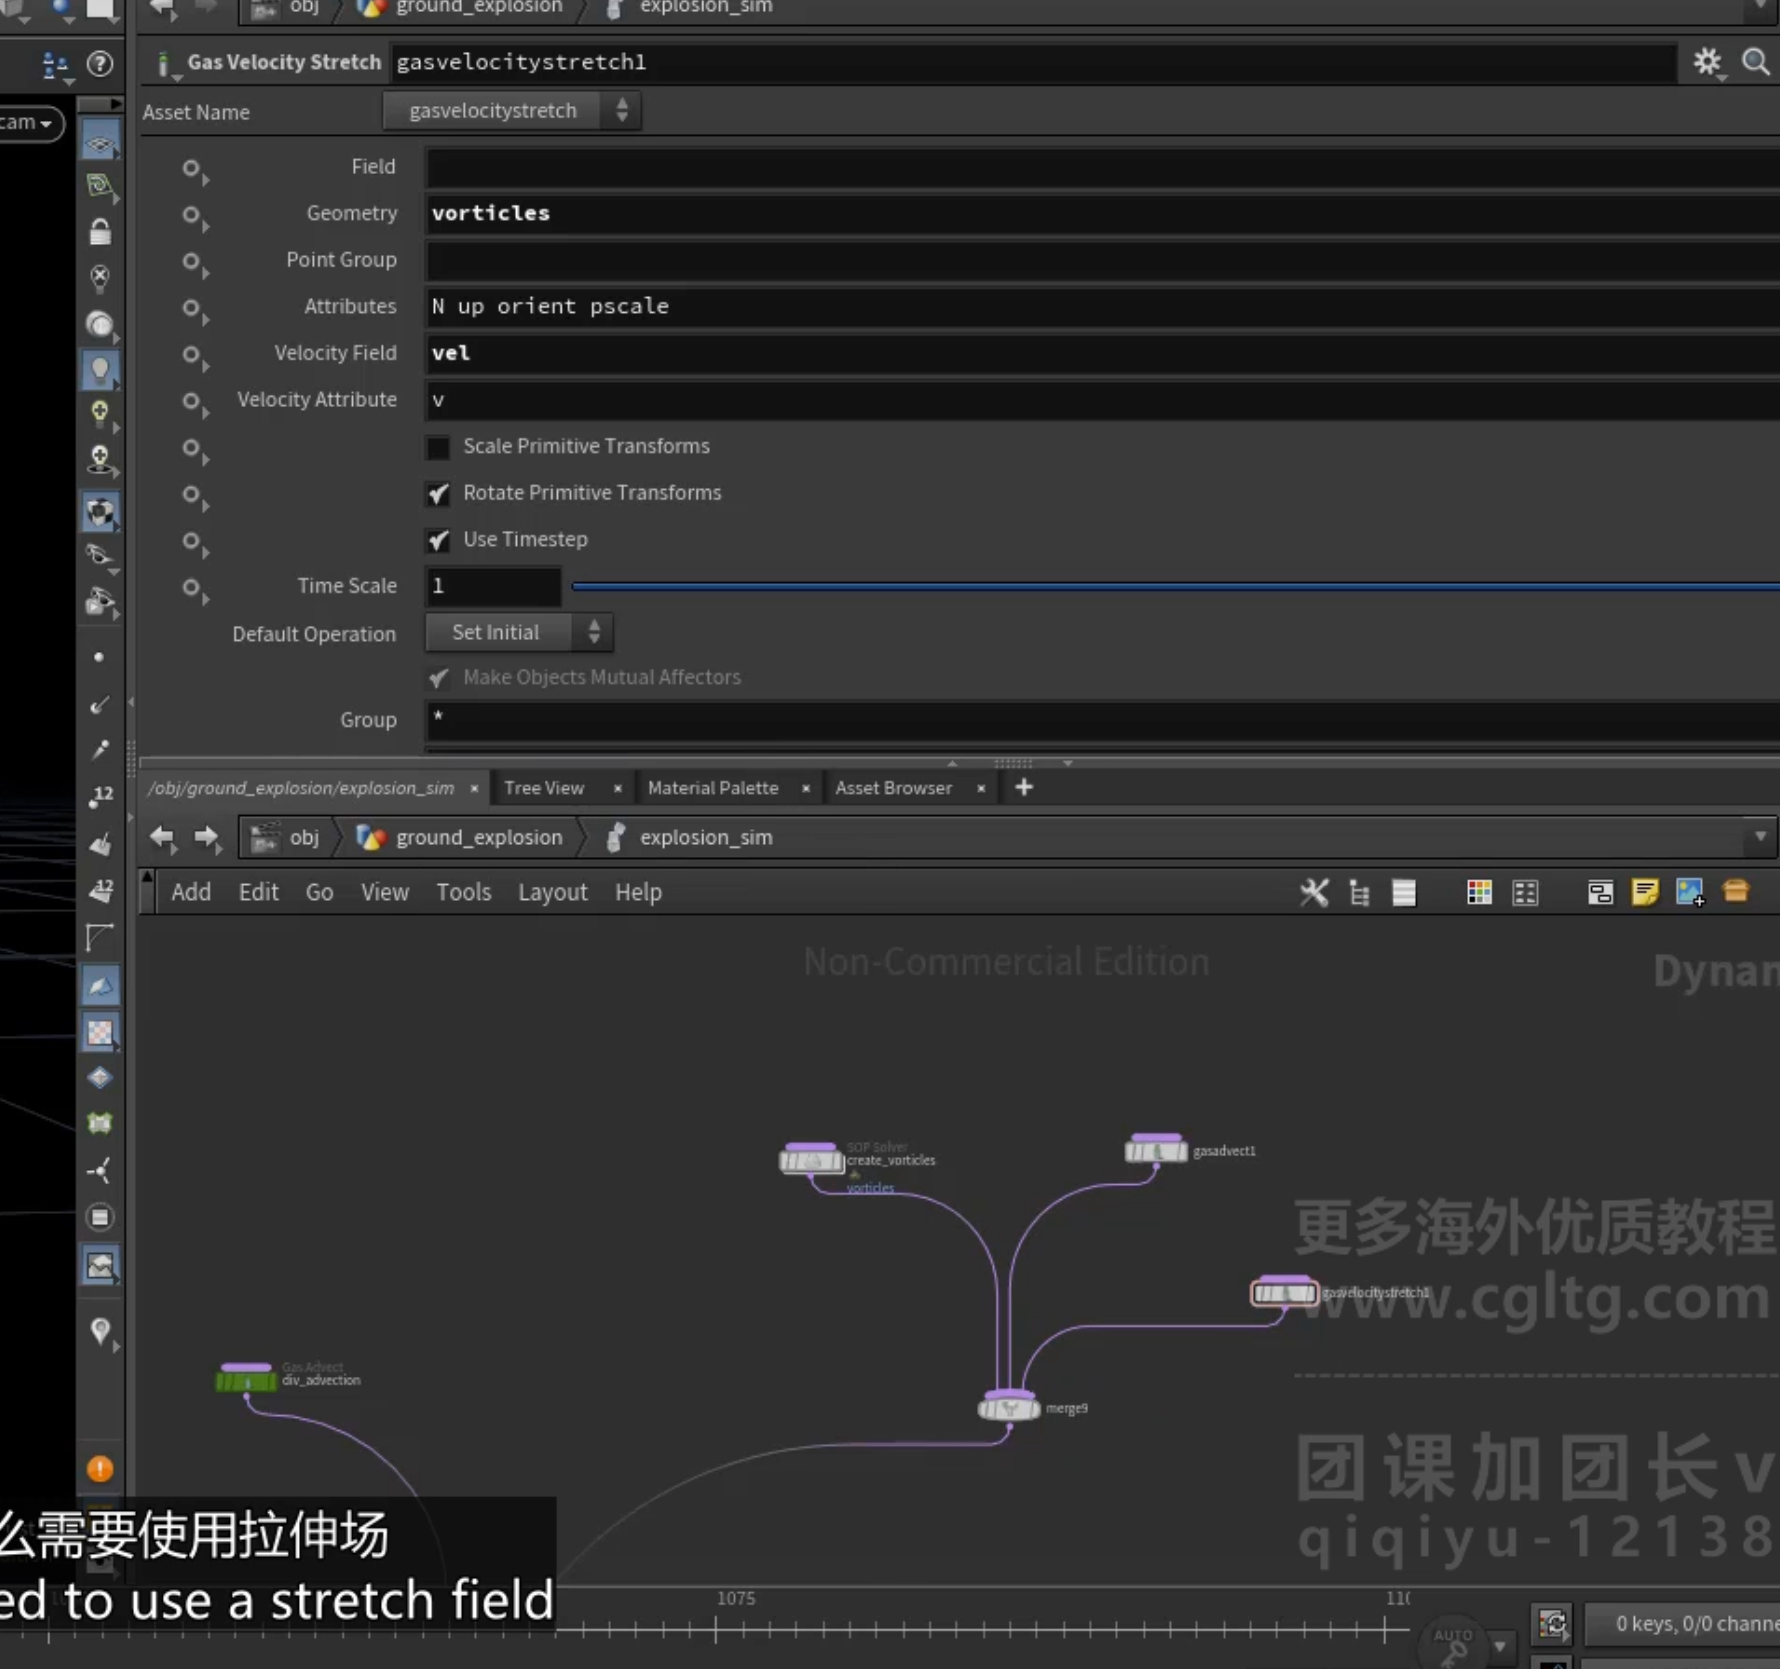Click the color palette grid icon

pos(1478,892)
